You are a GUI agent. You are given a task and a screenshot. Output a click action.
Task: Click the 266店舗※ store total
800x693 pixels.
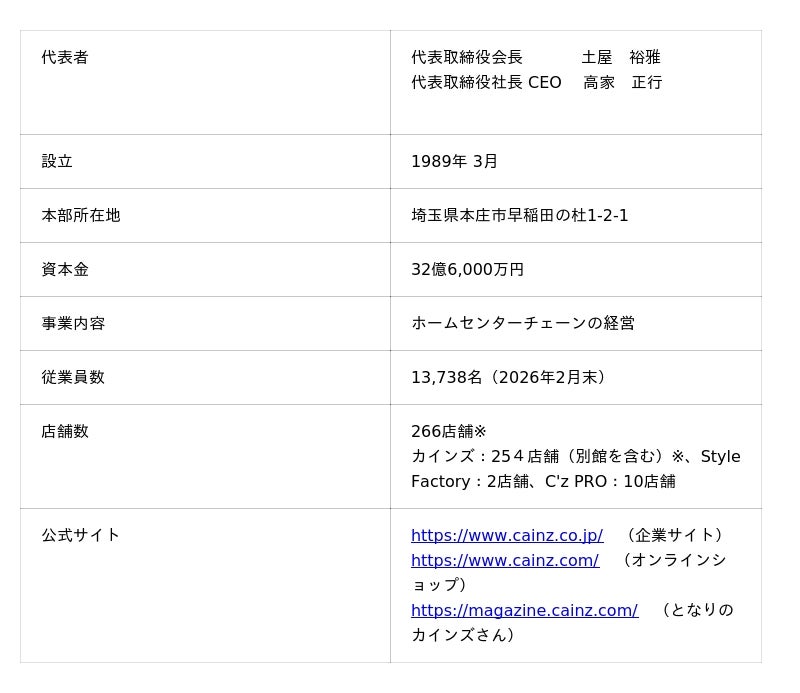pyautogui.click(x=449, y=432)
